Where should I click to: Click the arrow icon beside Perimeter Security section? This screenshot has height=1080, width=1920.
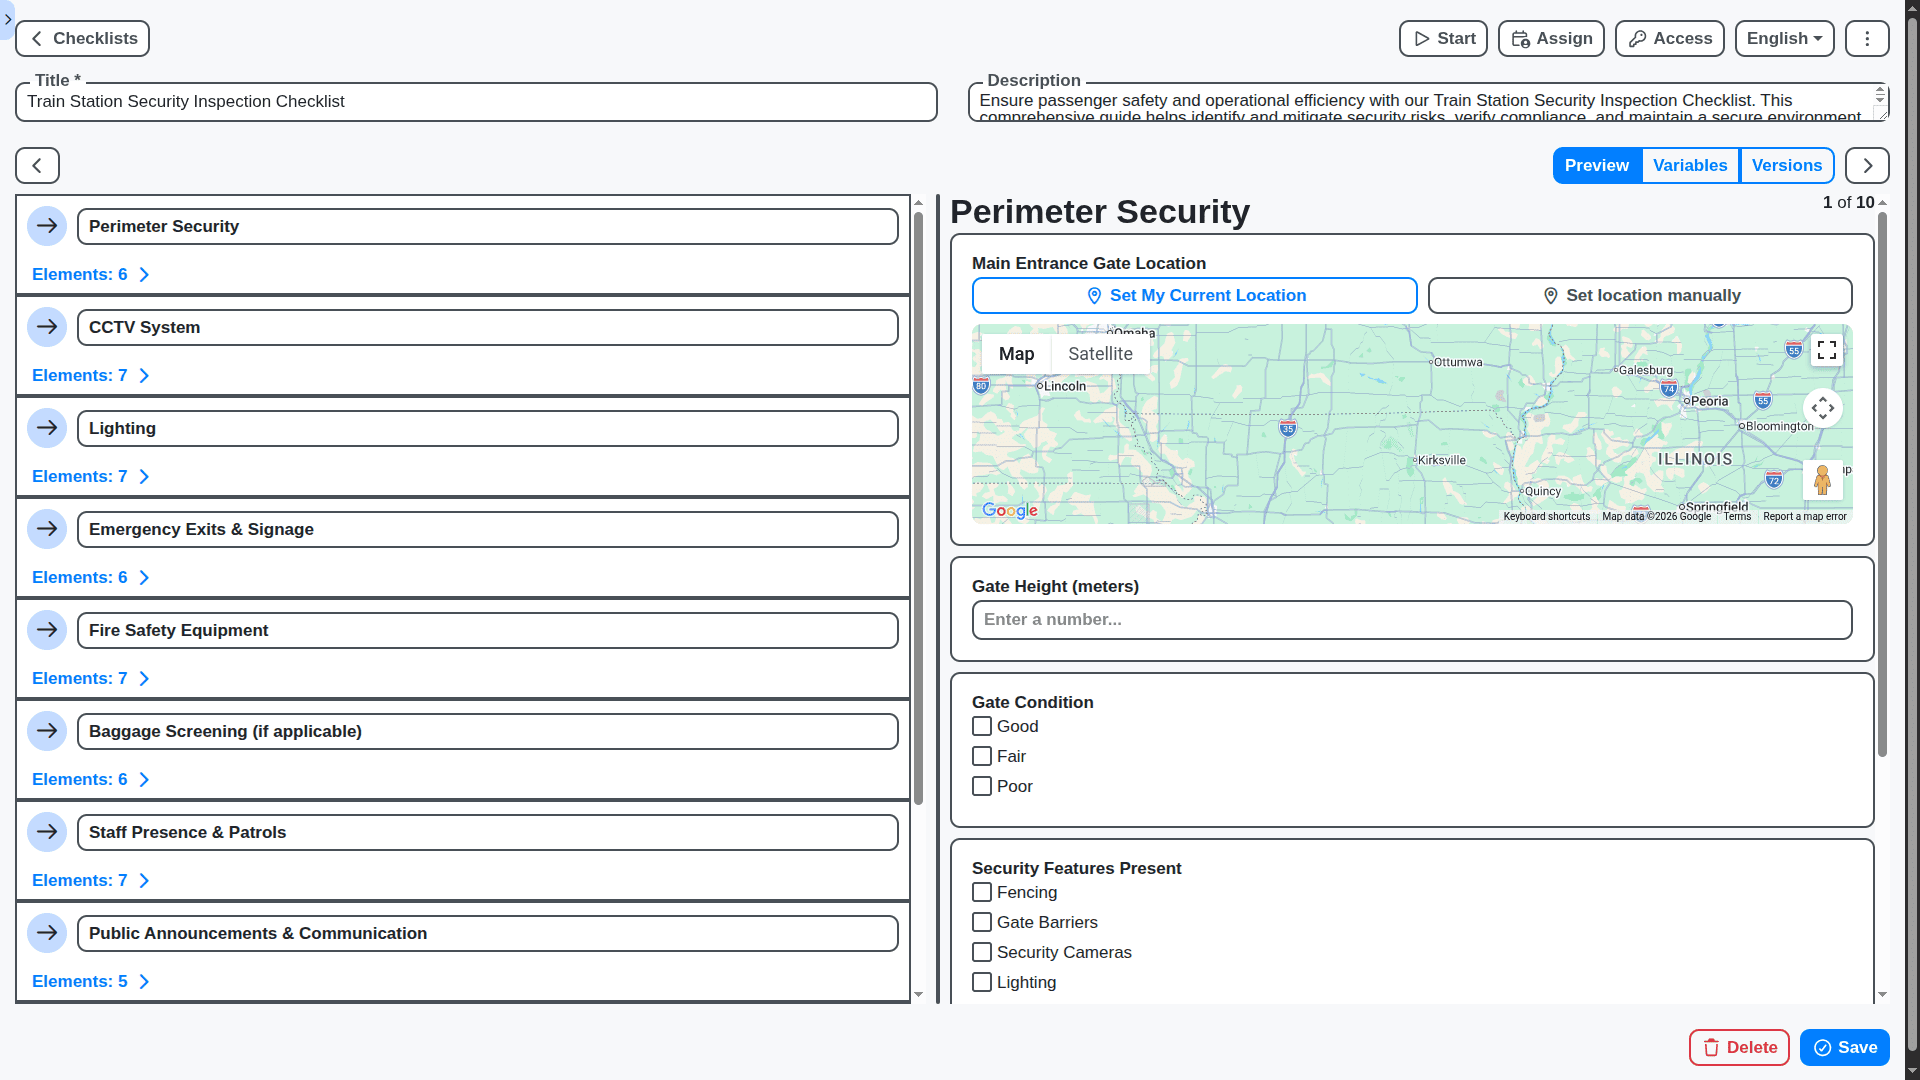47,226
